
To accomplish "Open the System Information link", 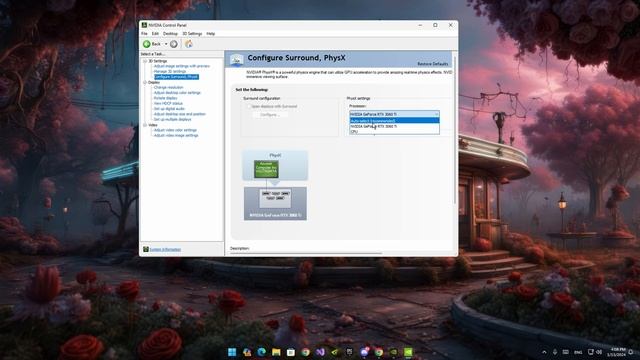I will [x=165, y=249].
